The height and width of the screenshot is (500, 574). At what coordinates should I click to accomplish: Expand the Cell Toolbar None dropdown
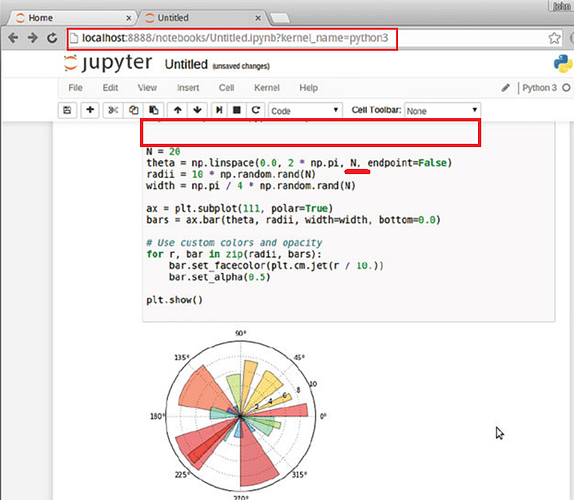[x=442, y=111]
